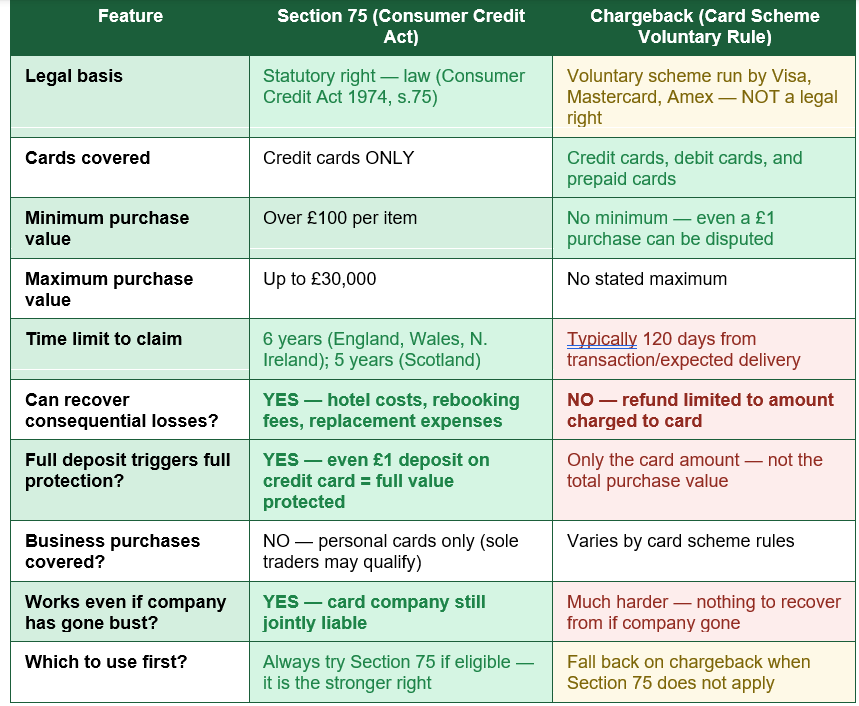The height and width of the screenshot is (706, 859).
Task: Click 'Always try Section 75 if eligible' cell
Action: pyautogui.click(x=400, y=672)
